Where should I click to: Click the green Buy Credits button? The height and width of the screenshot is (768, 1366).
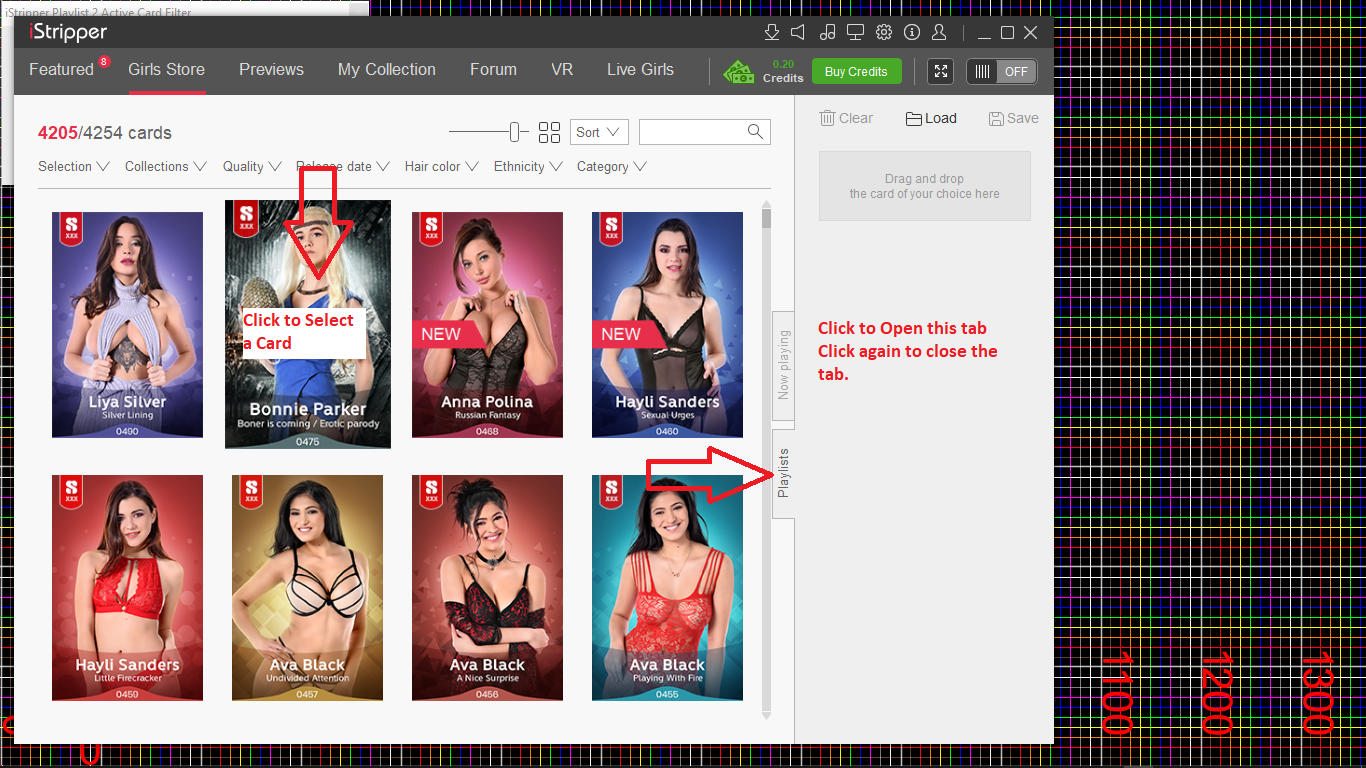click(856, 72)
